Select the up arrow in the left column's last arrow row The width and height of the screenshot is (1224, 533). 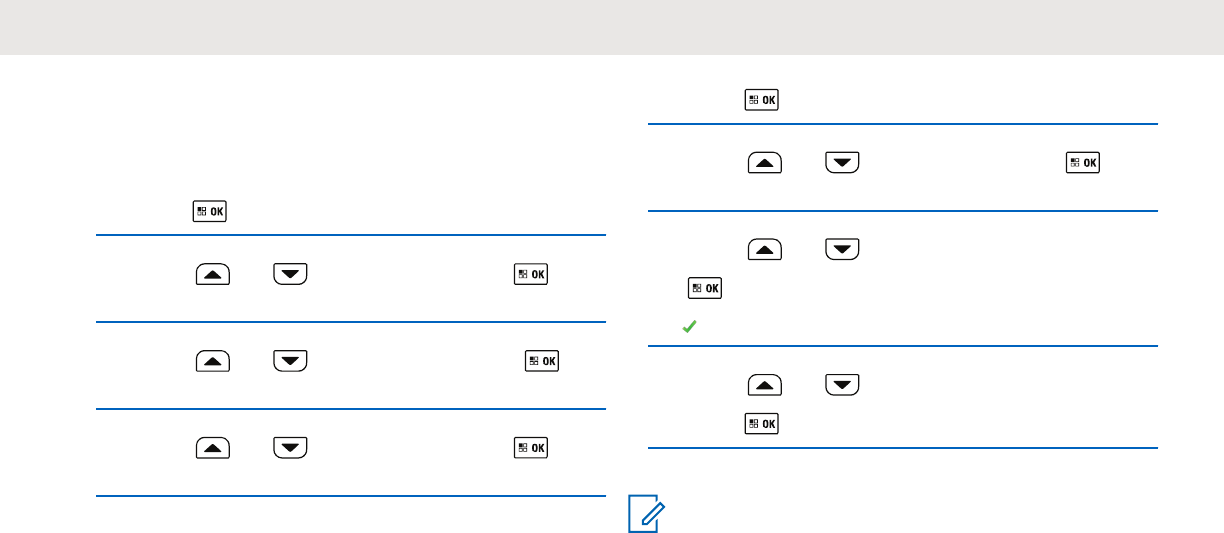(213, 447)
